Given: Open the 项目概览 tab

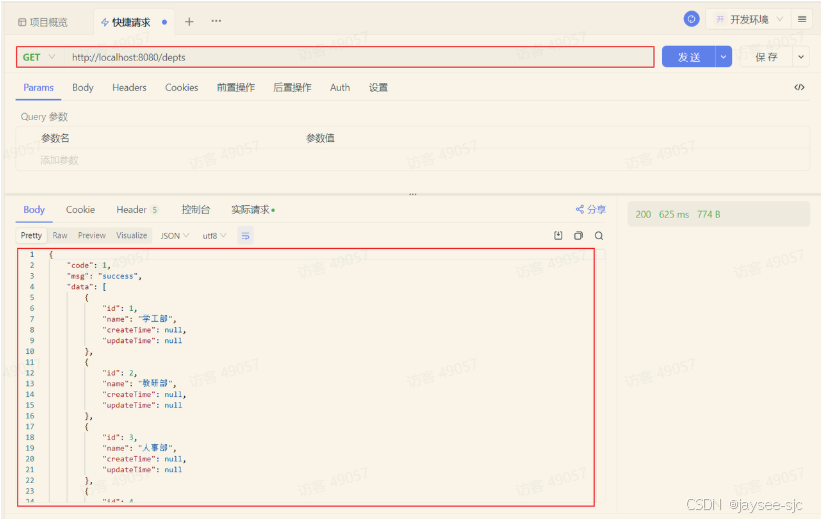Looking at the screenshot, I should coord(43,22).
